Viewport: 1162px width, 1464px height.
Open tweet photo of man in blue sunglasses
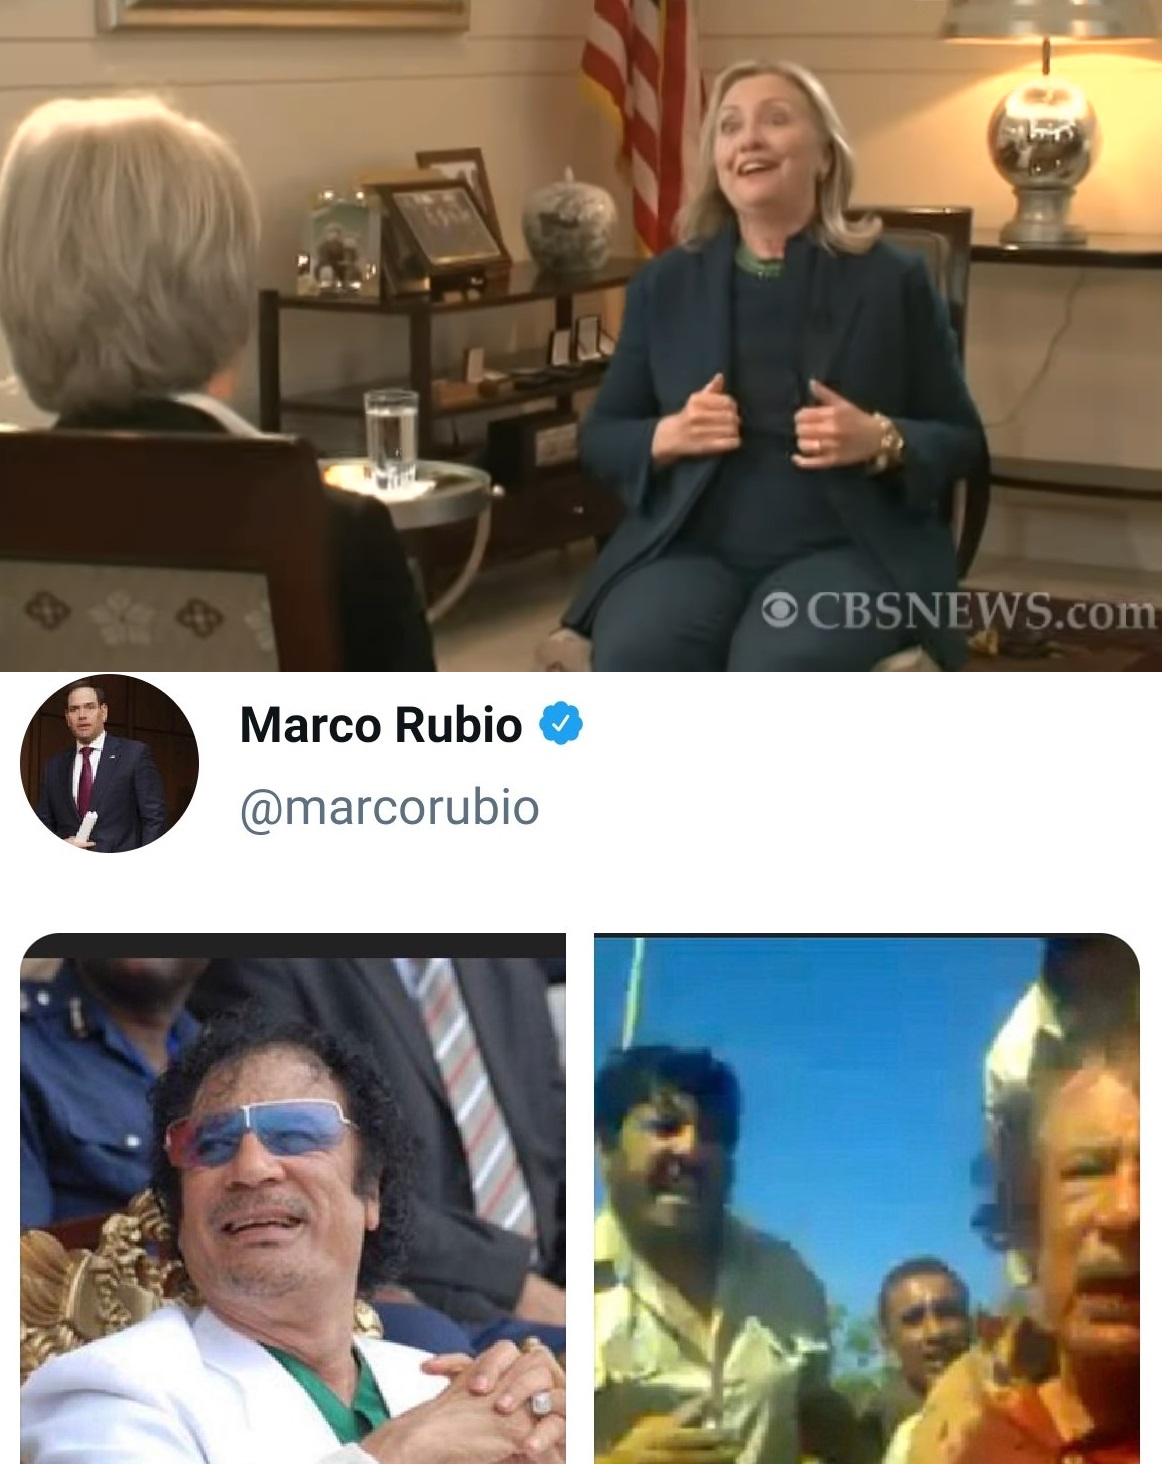click(293, 1198)
